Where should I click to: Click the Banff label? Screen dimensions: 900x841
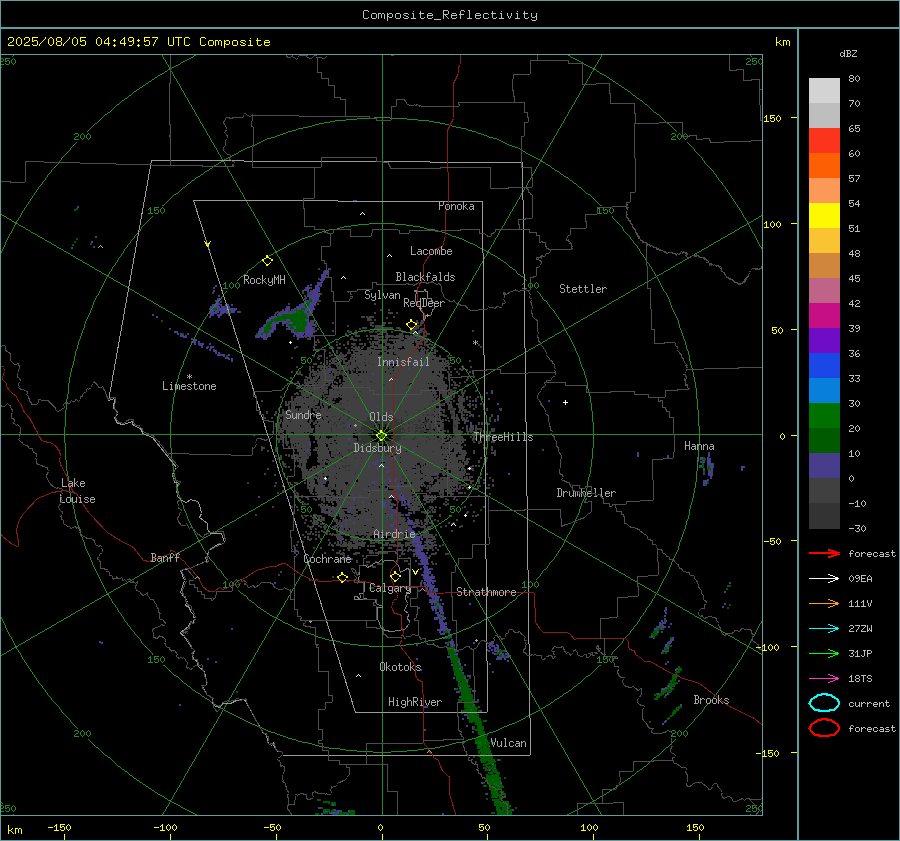pyautogui.click(x=165, y=558)
